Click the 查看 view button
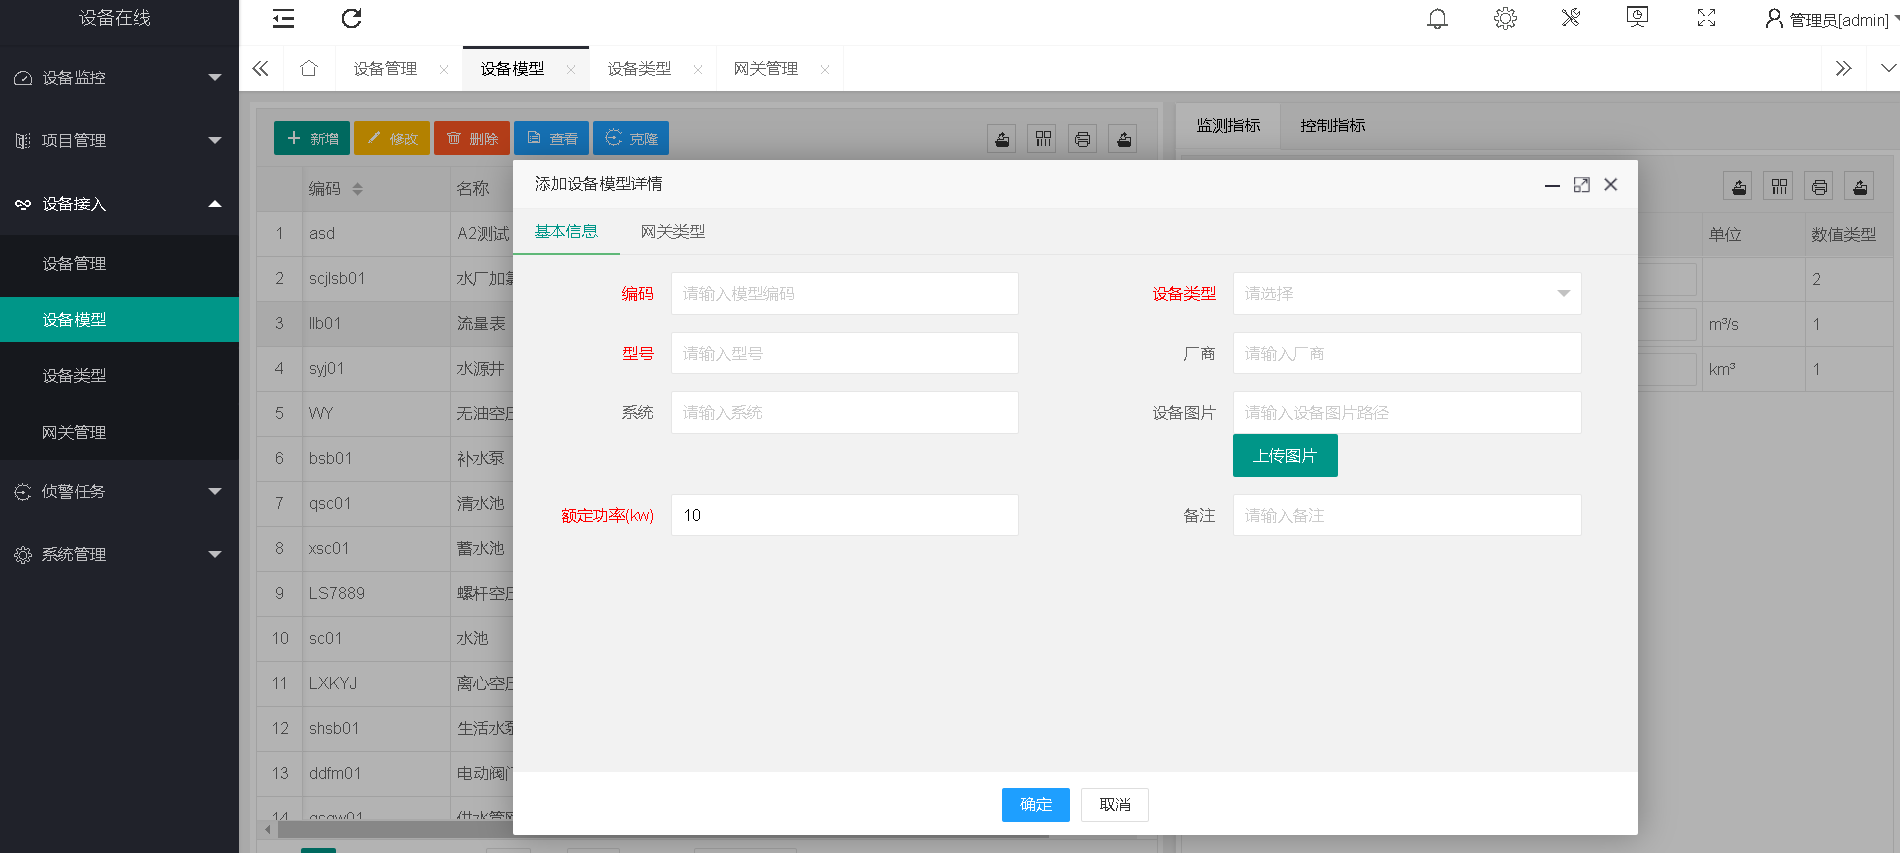 tap(552, 138)
